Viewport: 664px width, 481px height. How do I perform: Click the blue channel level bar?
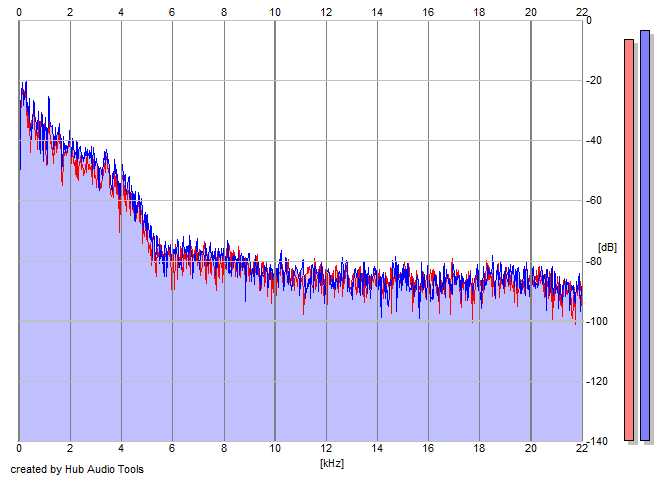(x=645, y=235)
